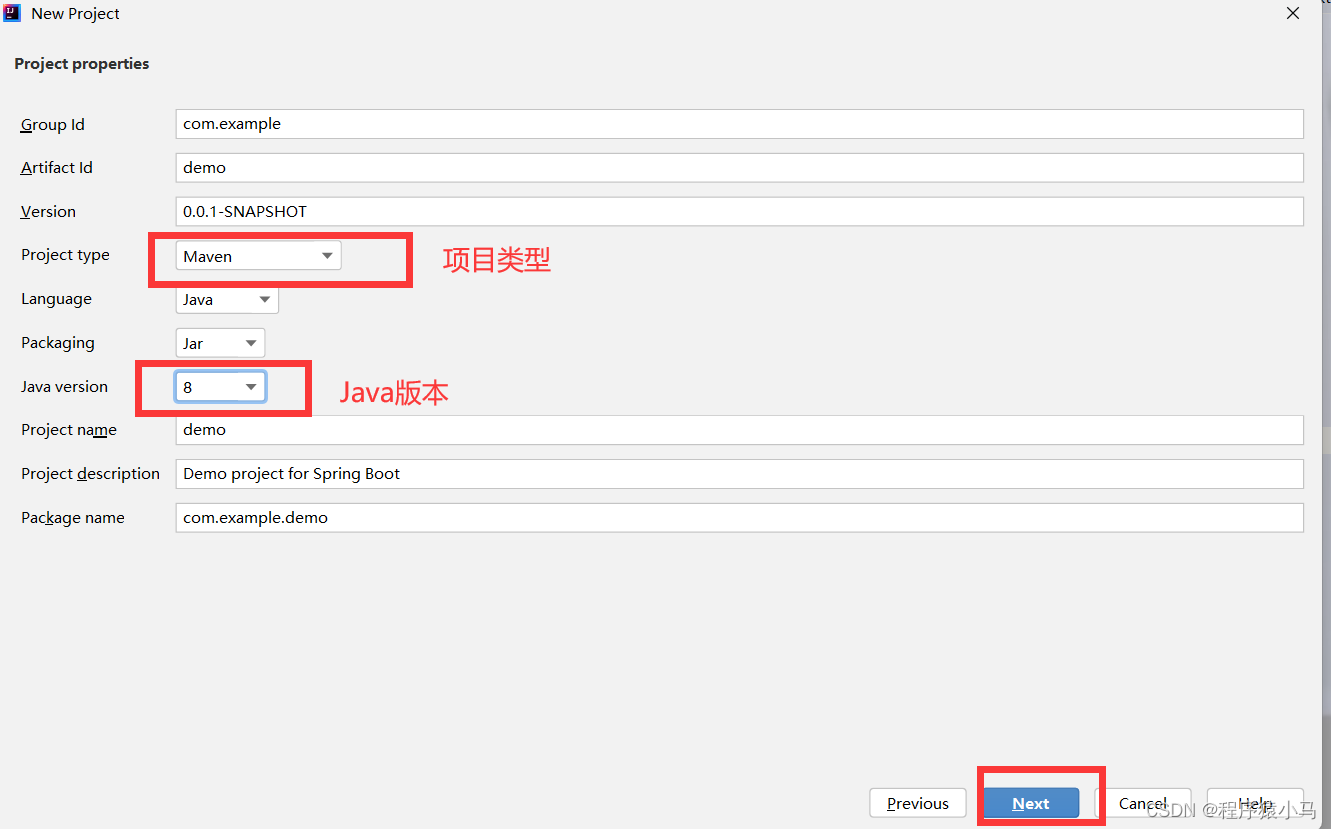Click the Group Id label
Screen dimensions: 1331x829
pos(52,124)
